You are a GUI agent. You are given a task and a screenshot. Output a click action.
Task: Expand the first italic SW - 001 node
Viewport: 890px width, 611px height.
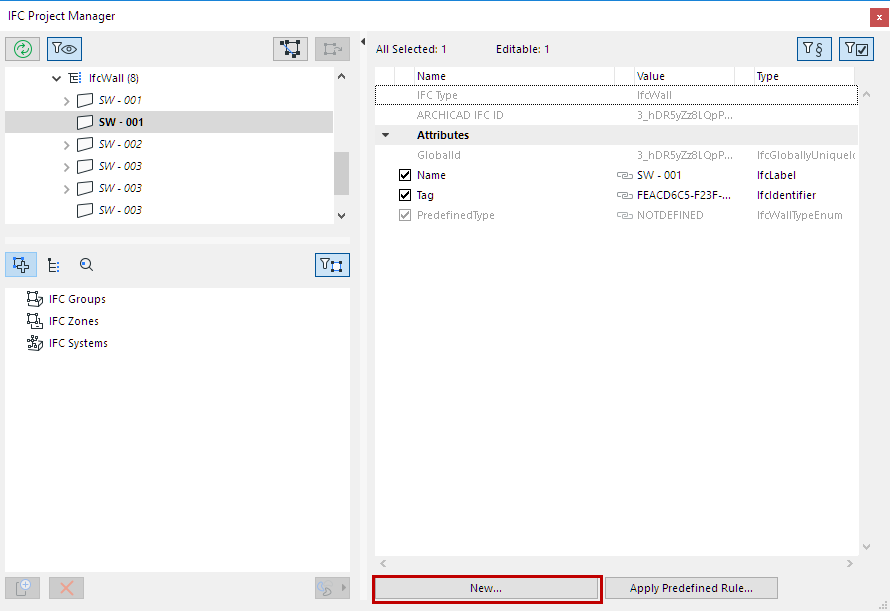coord(66,101)
